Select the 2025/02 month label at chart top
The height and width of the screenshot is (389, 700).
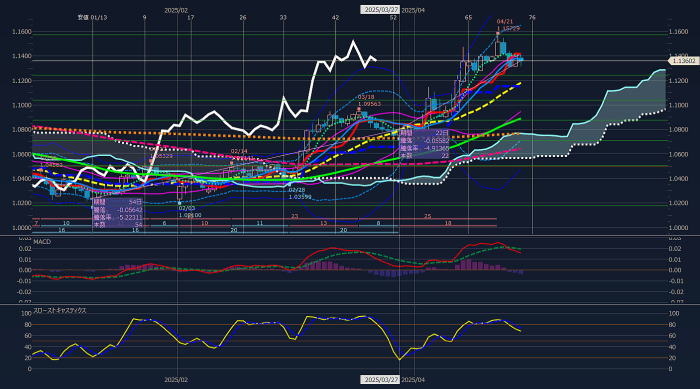coord(176,10)
